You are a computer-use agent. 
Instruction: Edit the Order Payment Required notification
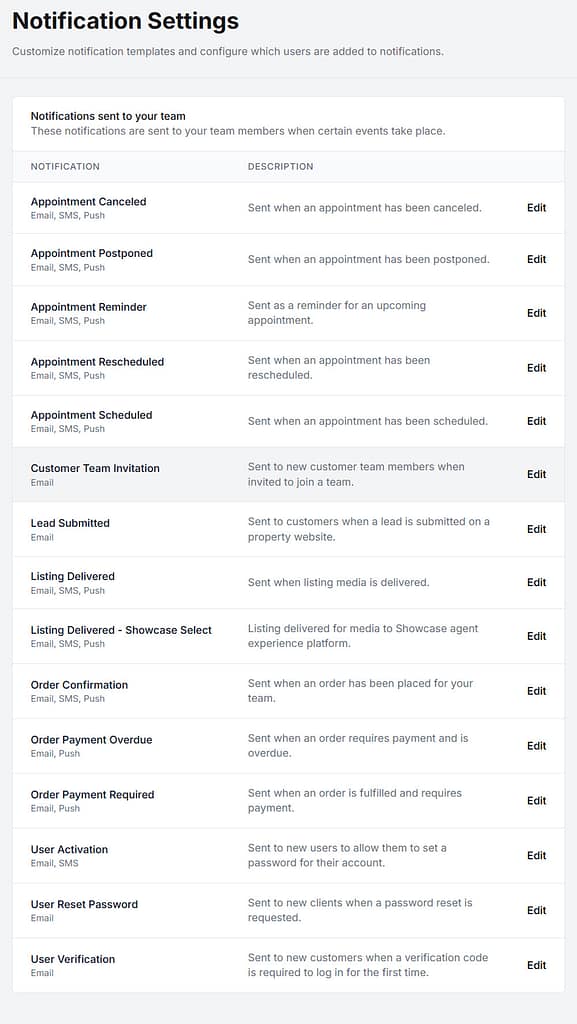[536, 800]
